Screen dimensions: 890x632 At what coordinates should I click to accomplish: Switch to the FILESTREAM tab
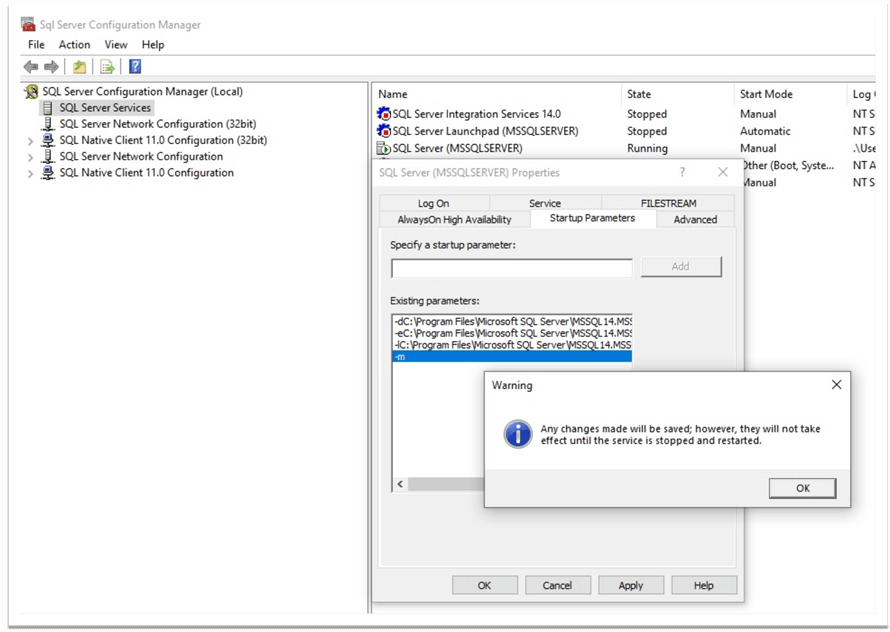[668, 203]
